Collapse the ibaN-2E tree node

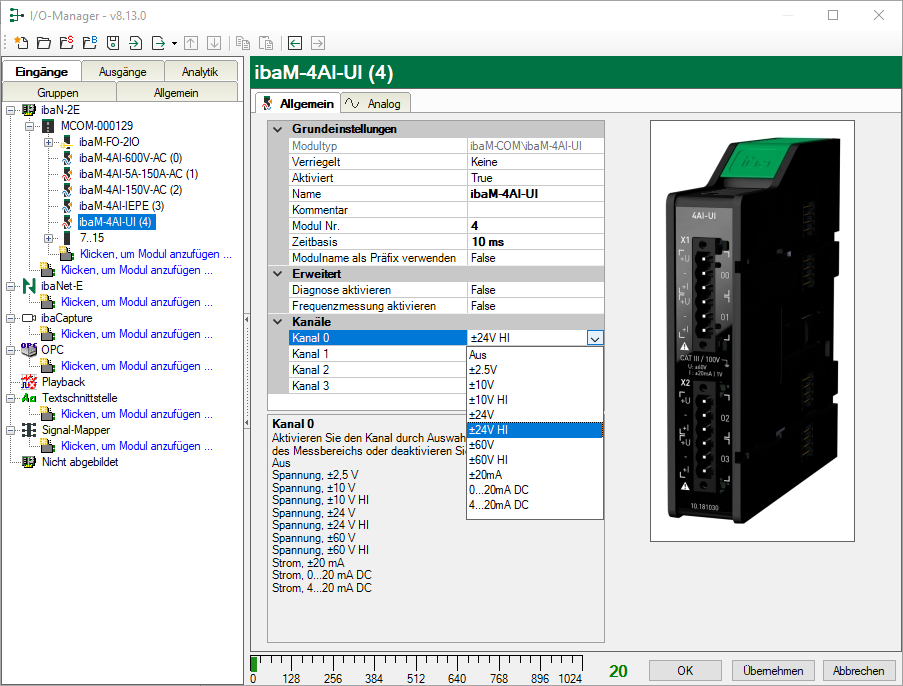[11, 110]
